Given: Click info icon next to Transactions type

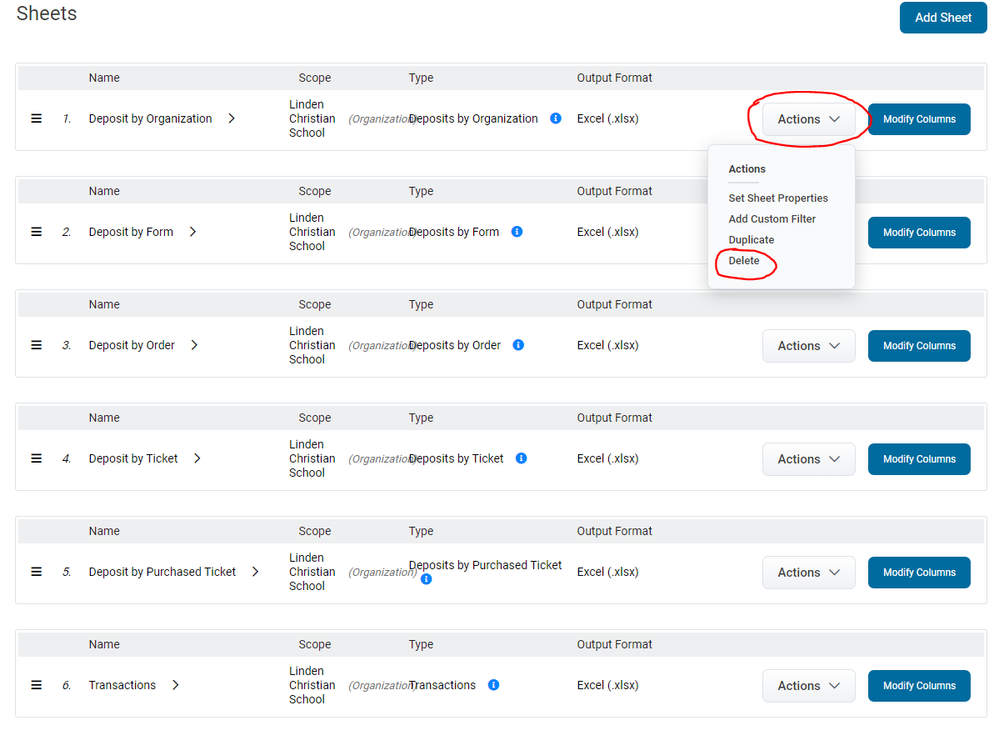Looking at the screenshot, I should point(494,685).
